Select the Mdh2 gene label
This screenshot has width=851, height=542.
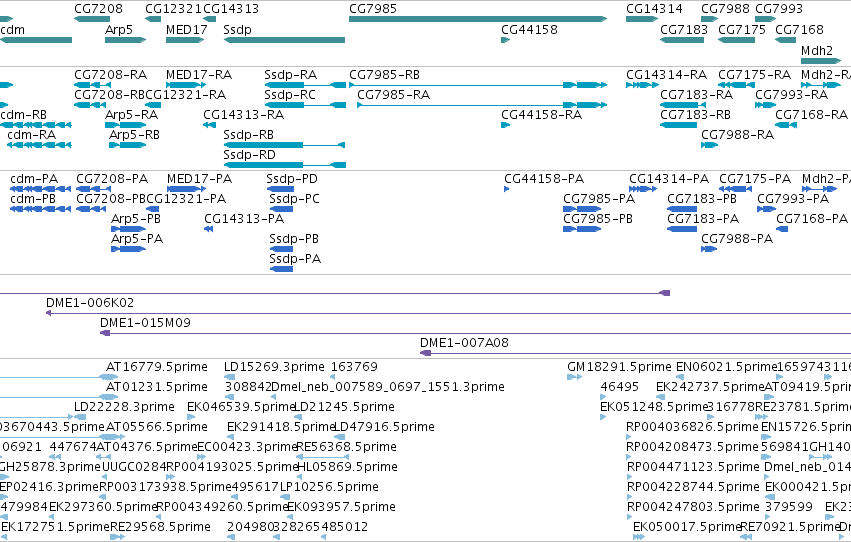[x=817, y=50]
